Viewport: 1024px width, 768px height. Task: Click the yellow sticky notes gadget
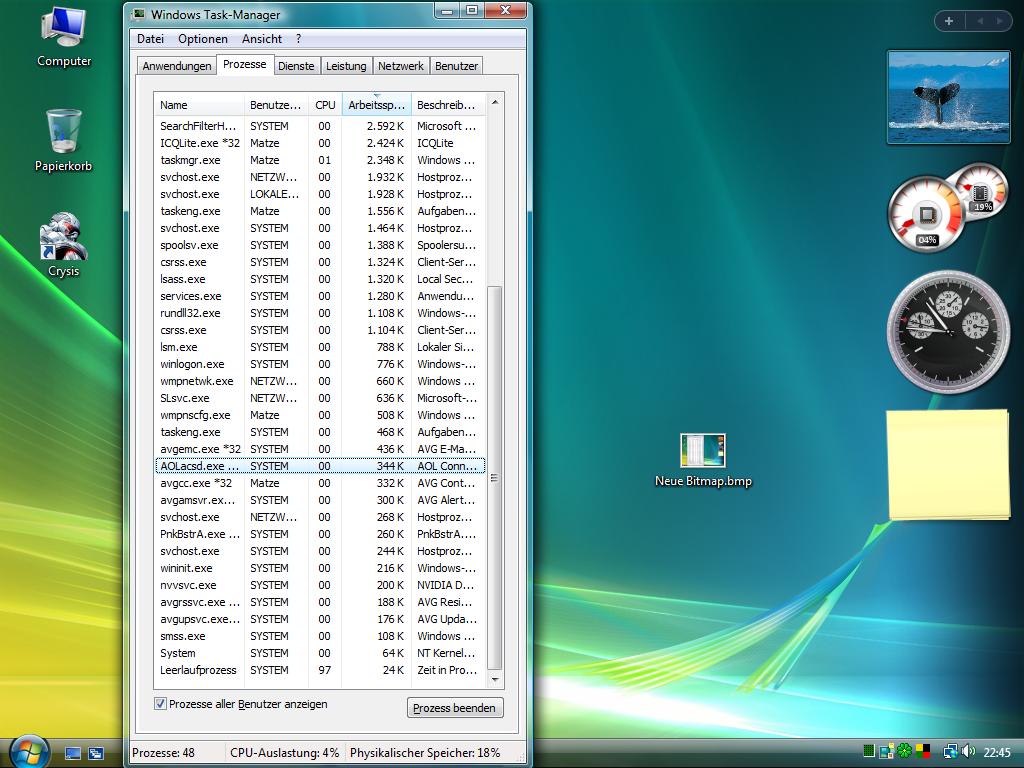[948, 464]
